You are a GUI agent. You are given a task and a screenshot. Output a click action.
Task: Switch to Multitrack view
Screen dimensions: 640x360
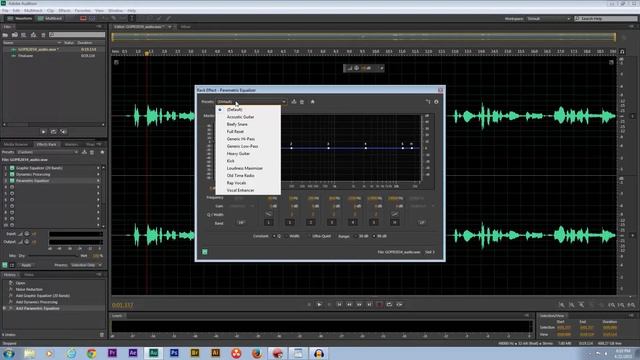(51, 18)
